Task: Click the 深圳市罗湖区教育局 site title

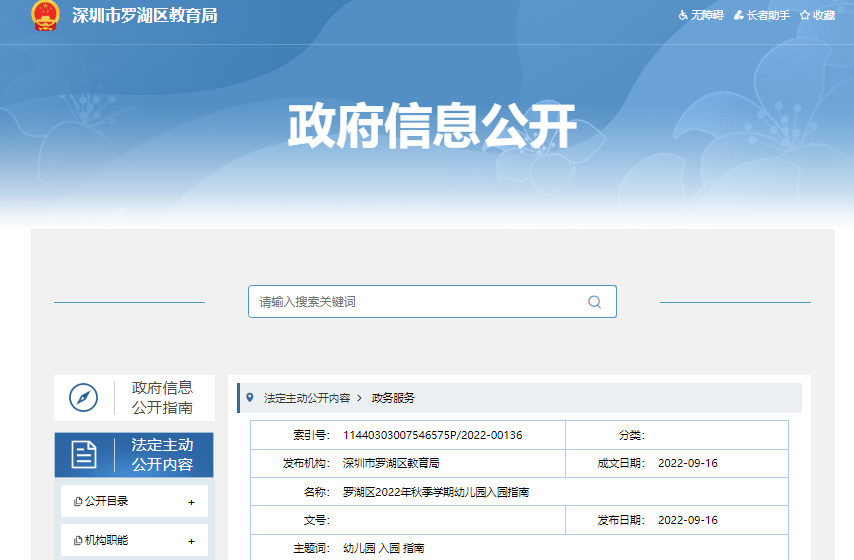Action: pyautogui.click(x=145, y=16)
